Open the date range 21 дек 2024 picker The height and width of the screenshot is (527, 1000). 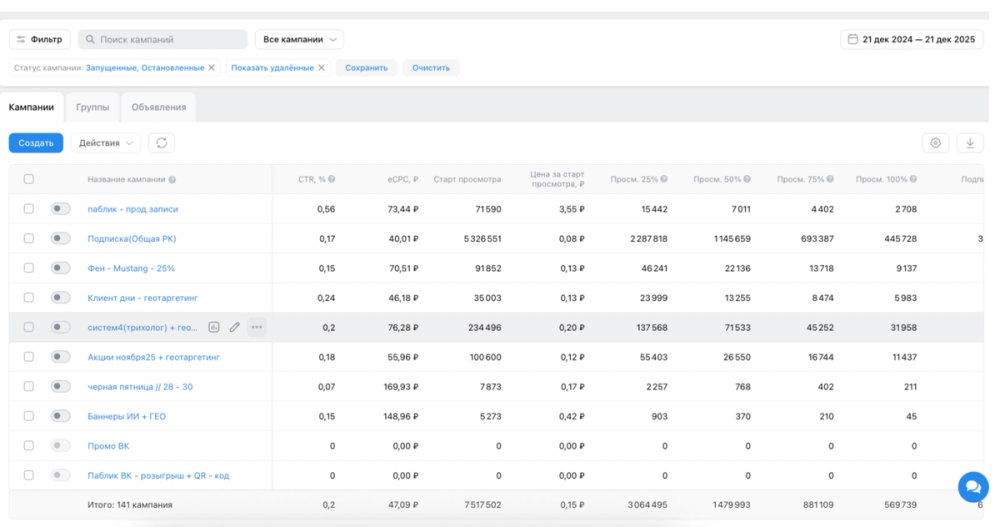912,40
